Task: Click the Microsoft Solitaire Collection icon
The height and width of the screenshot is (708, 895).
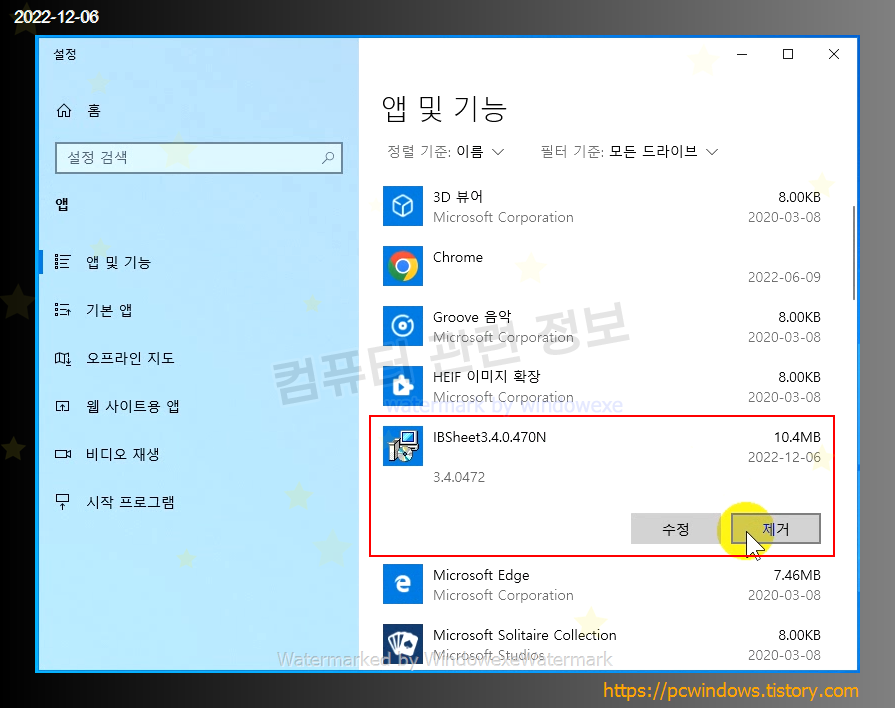Action: point(403,644)
